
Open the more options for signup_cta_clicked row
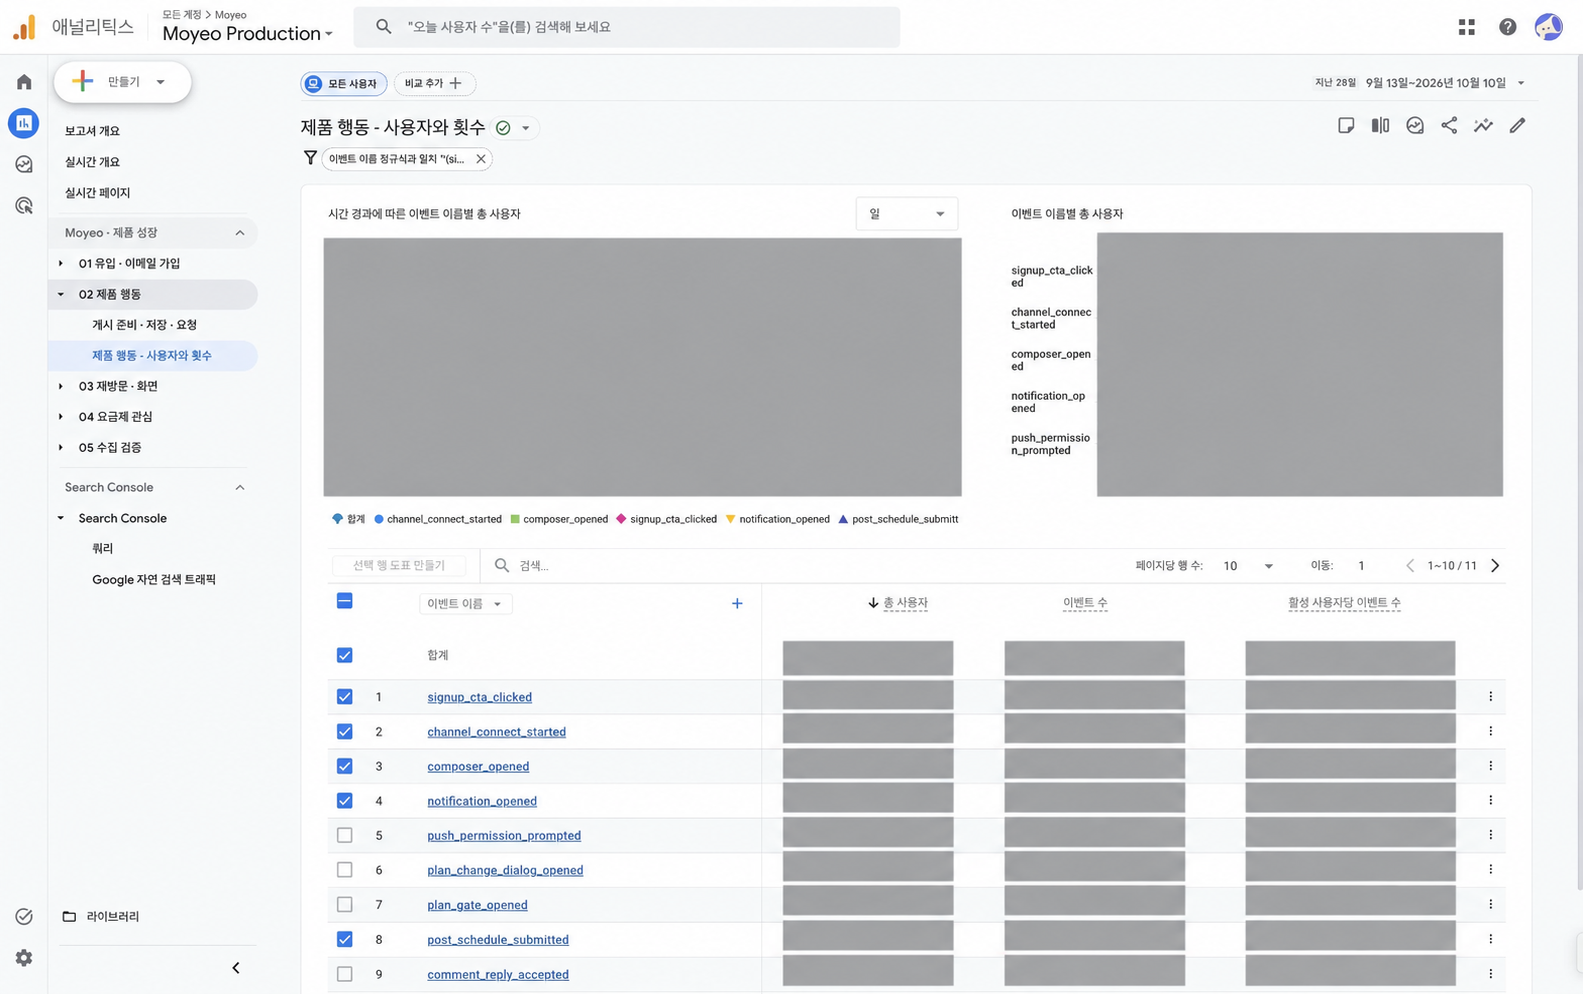coord(1490,697)
